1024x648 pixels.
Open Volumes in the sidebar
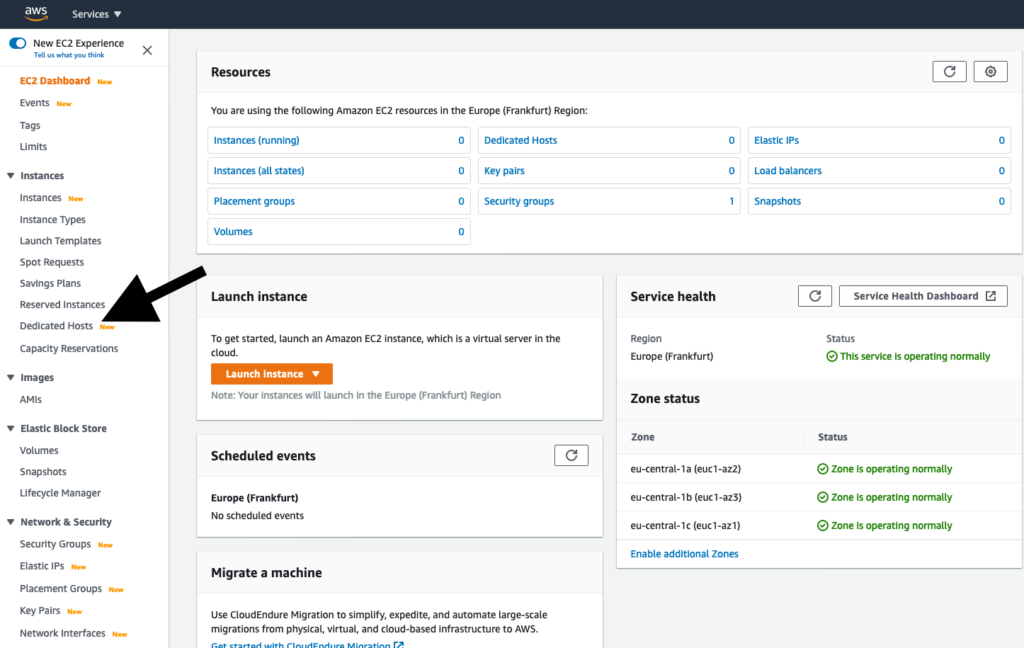coord(39,451)
